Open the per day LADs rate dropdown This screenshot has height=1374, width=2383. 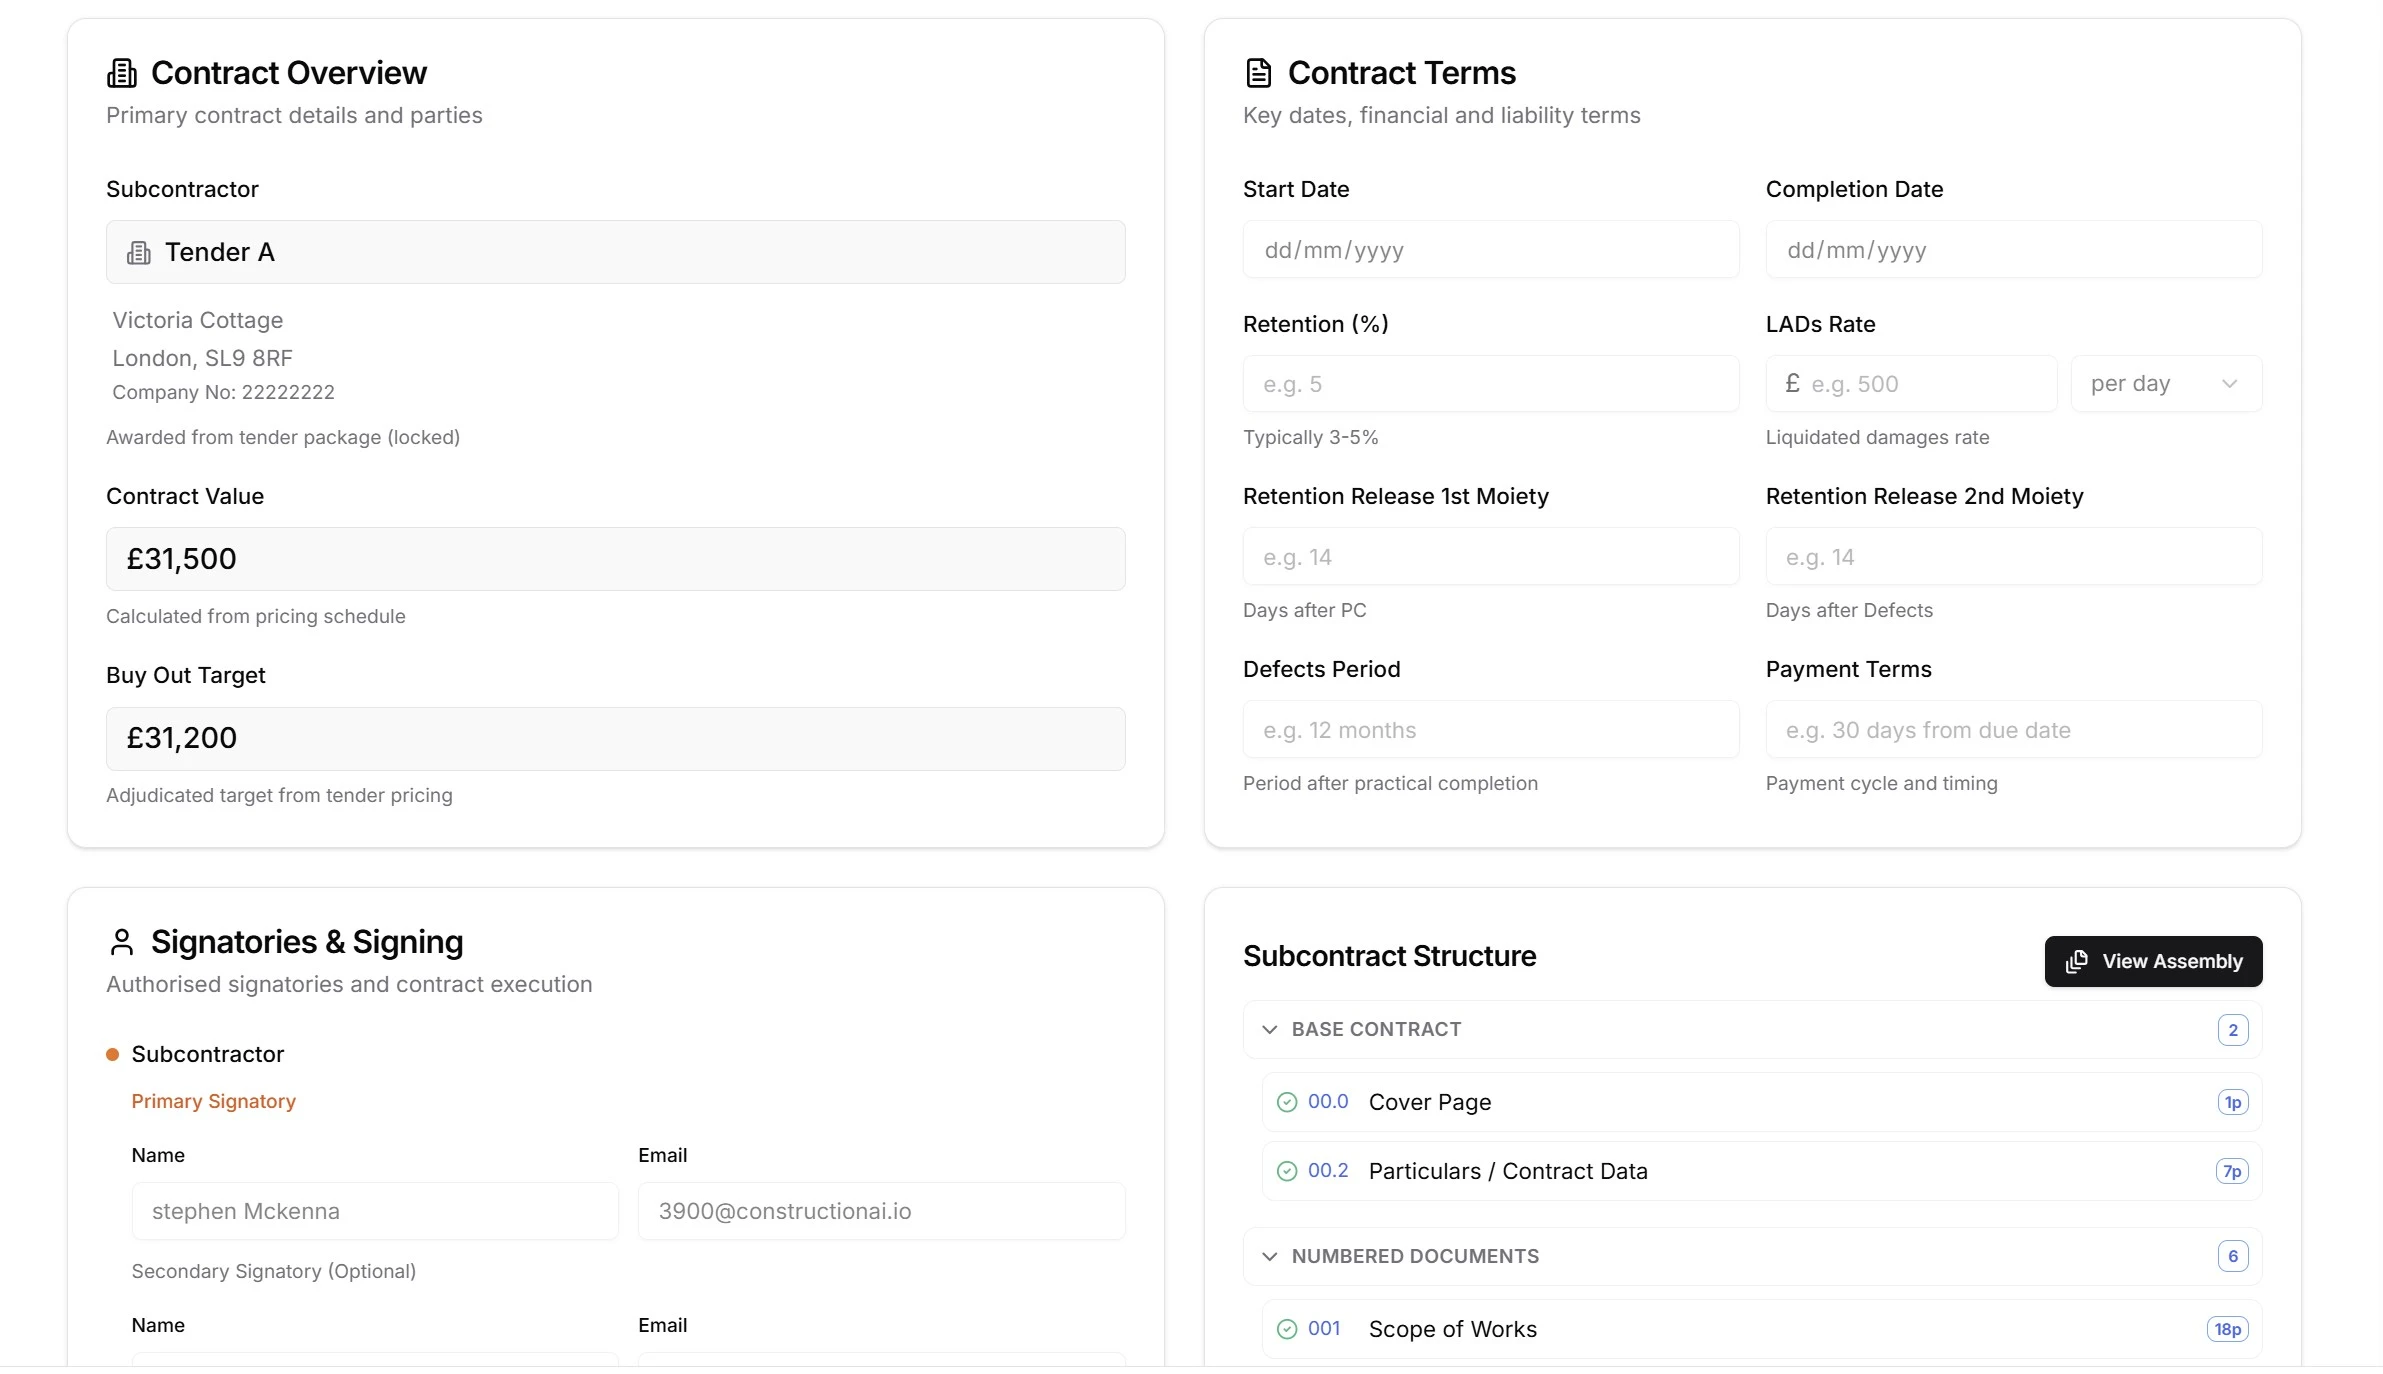coord(2166,383)
